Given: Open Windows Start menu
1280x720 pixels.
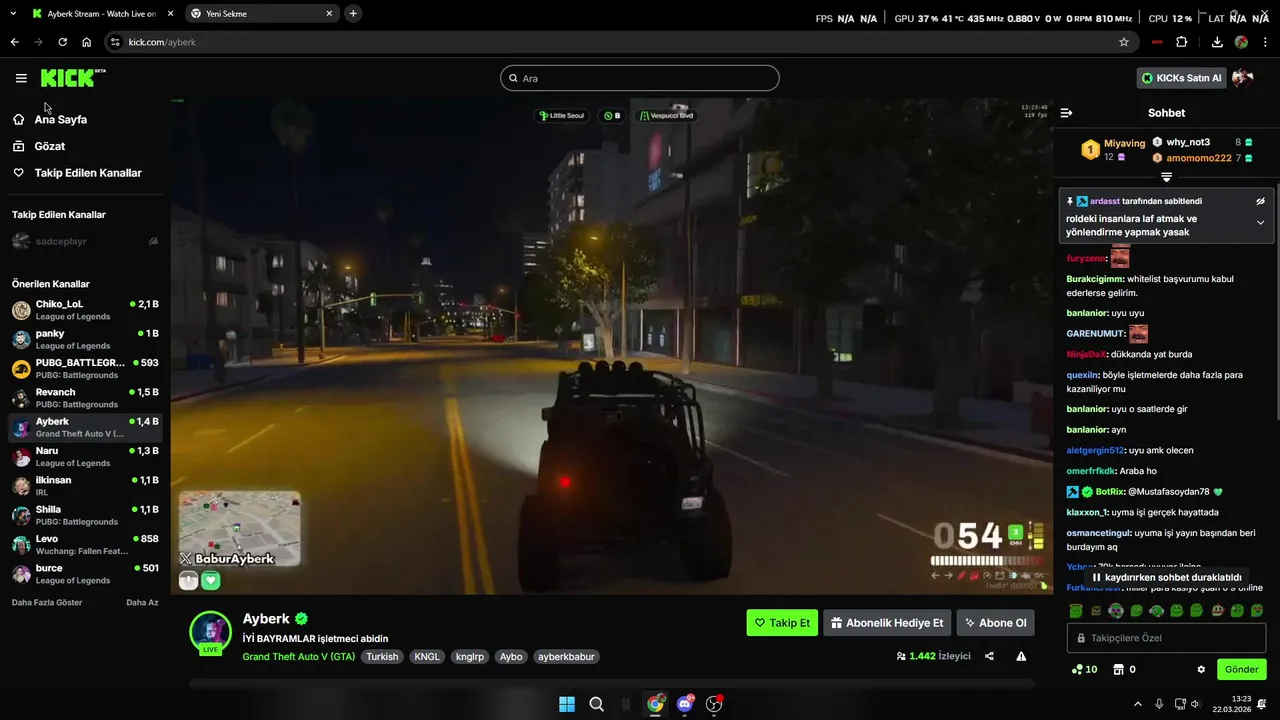Looking at the screenshot, I should tap(567, 703).
